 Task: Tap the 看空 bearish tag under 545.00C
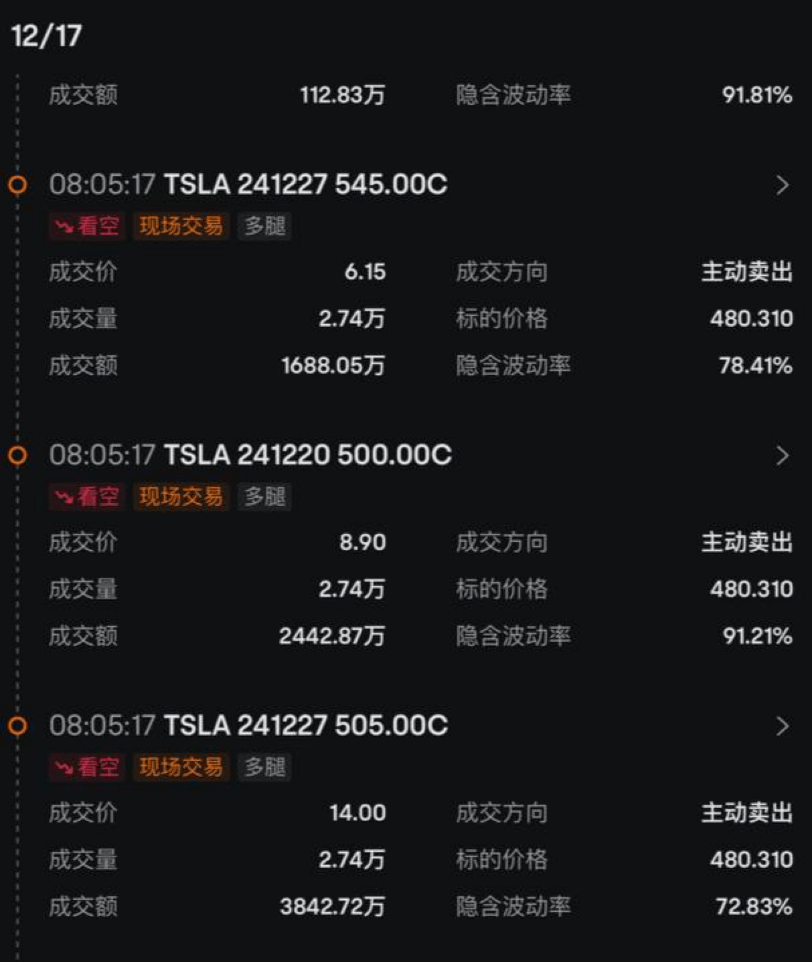[x=86, y=226]
